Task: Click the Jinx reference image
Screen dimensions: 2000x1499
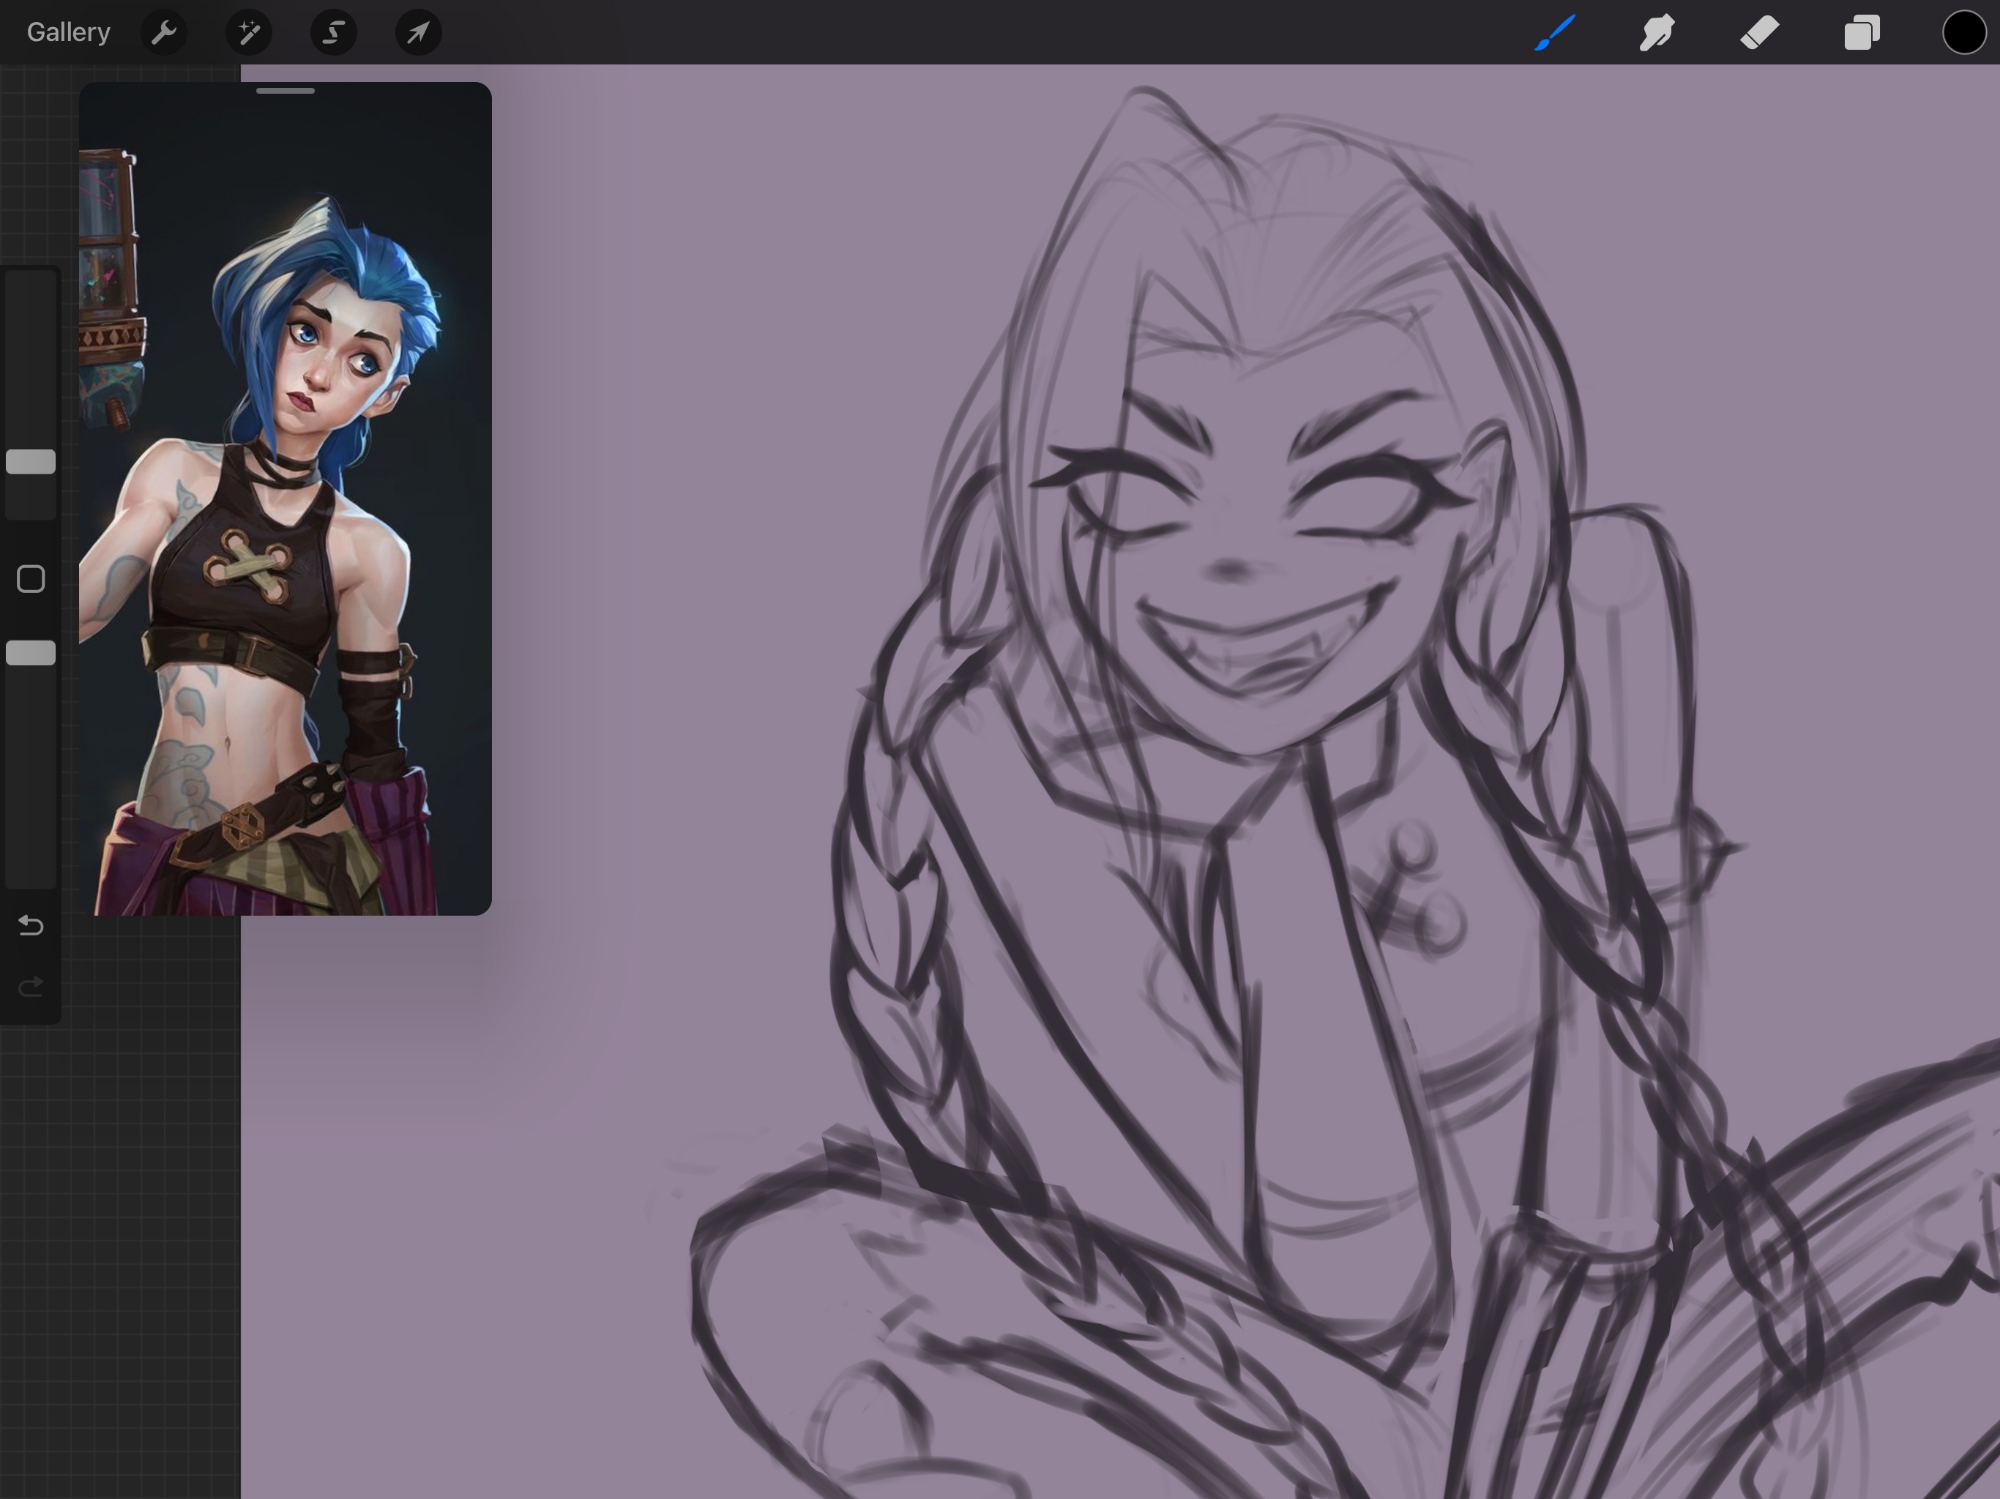Action: click(285, 498)
